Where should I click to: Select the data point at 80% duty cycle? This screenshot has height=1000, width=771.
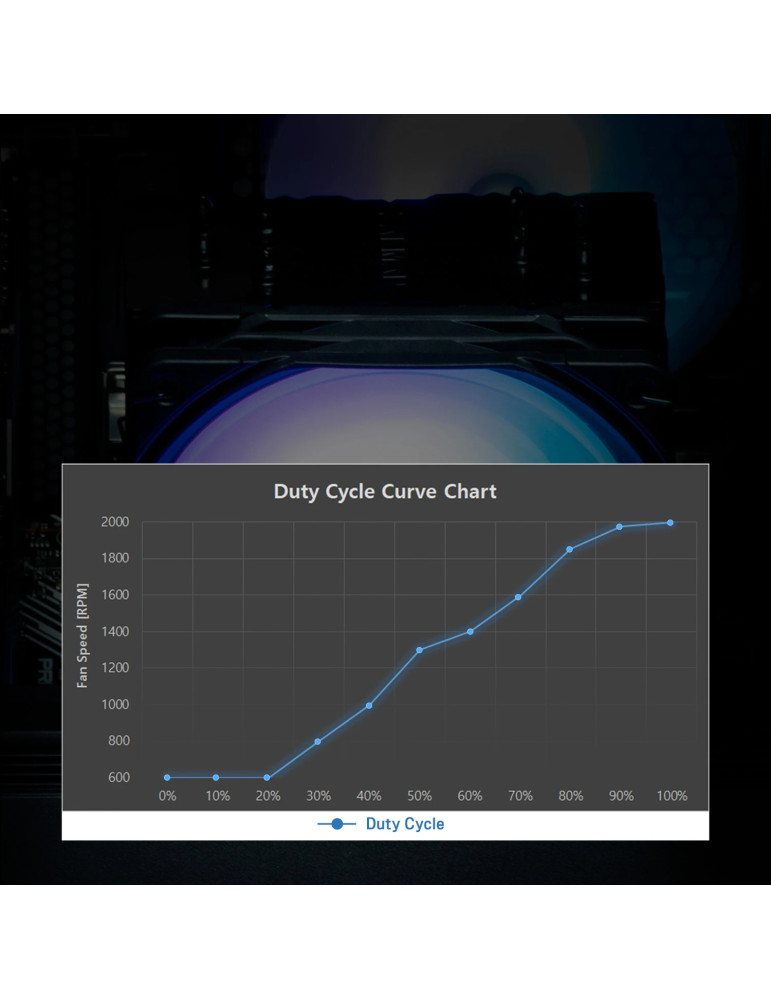coord(569,550)
